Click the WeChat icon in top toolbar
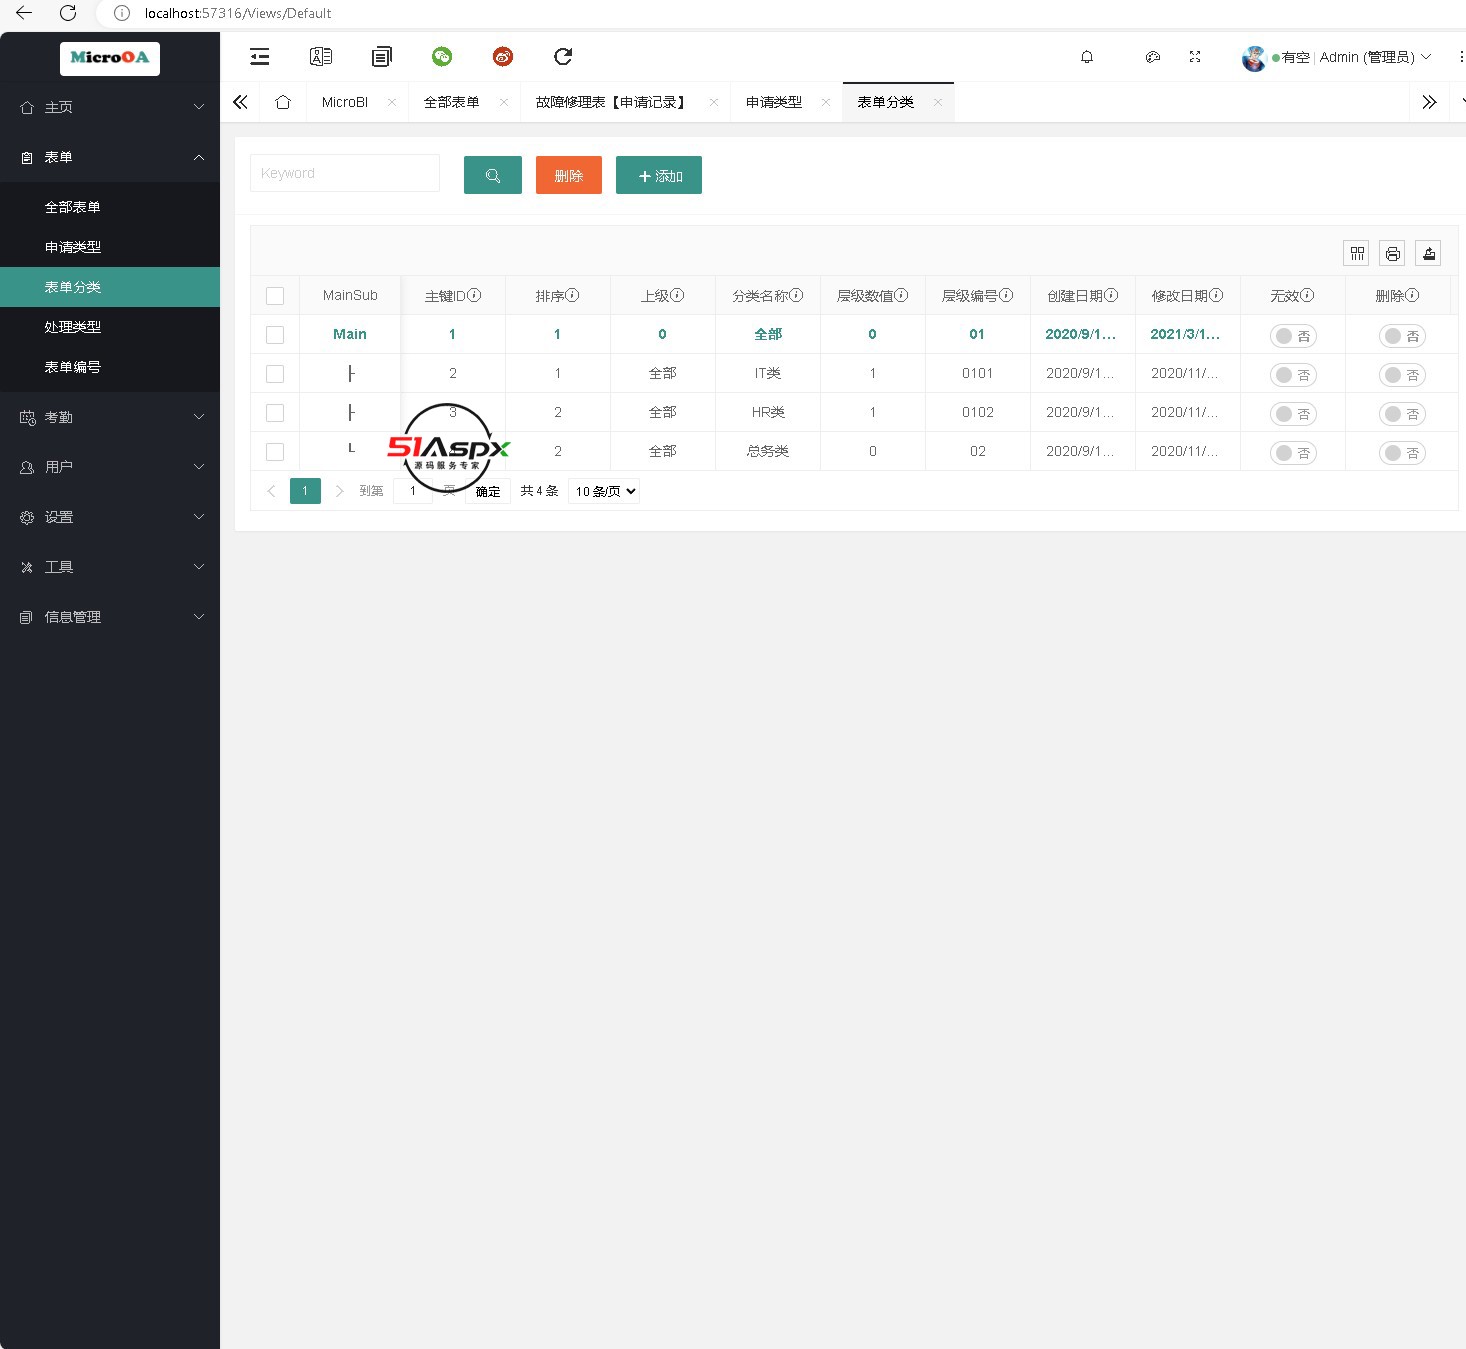 click(442, 57)
